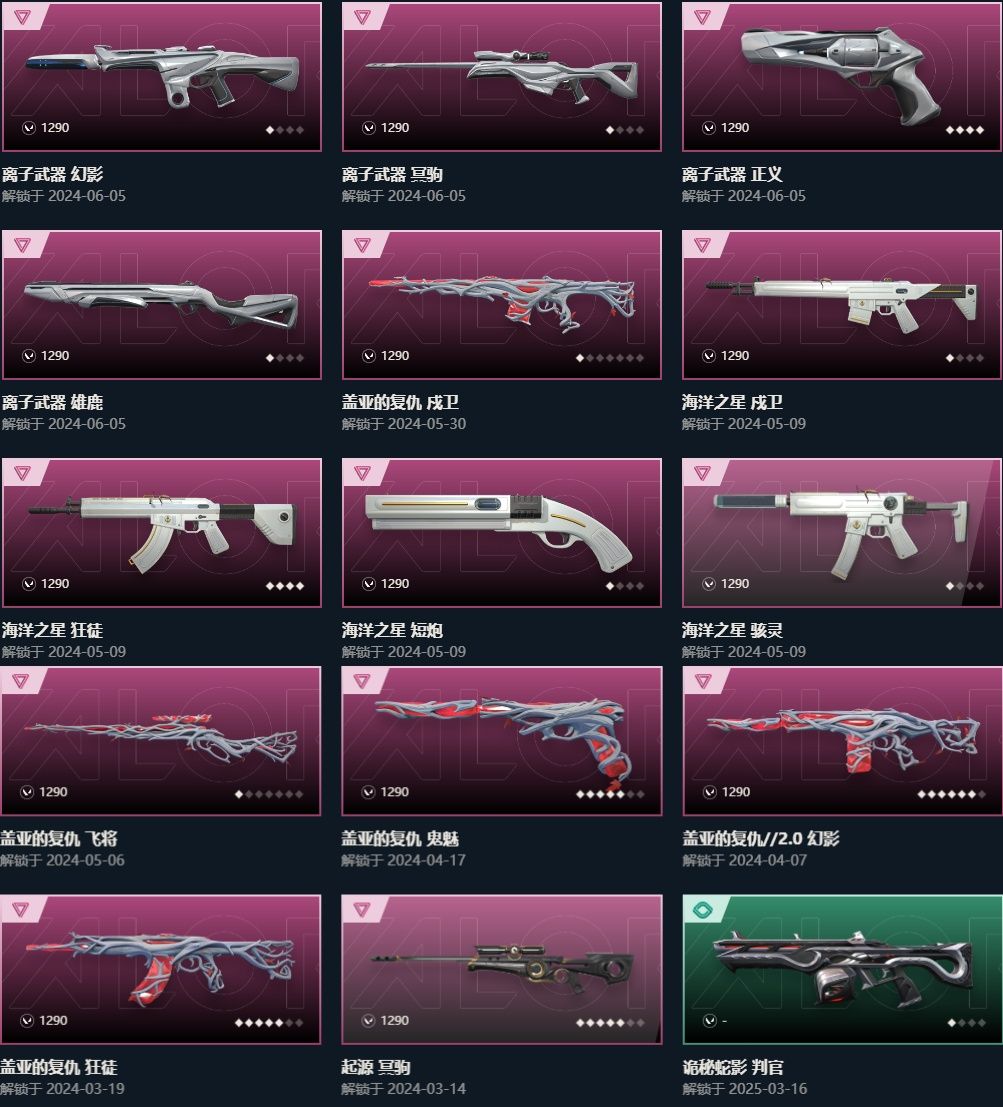This screenshot has width=1003, height=1107.
Task: Click the 起源 冥驹 skin name
Action: [x=376, y=1067]
